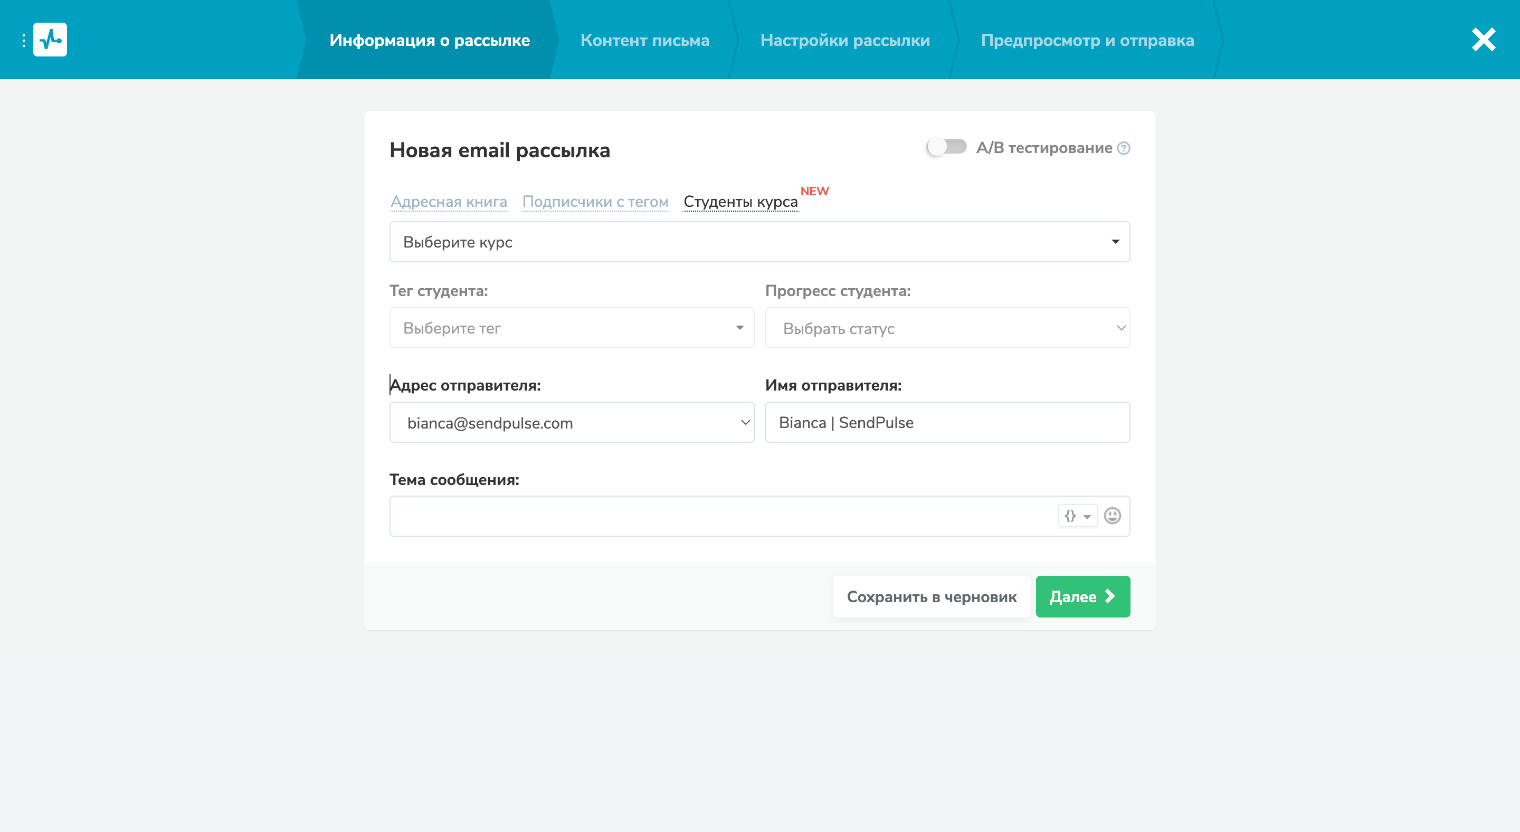Click Сохранить в черновик button
The width and height of the screenshot is (1520, 832).
click(931, 596)
